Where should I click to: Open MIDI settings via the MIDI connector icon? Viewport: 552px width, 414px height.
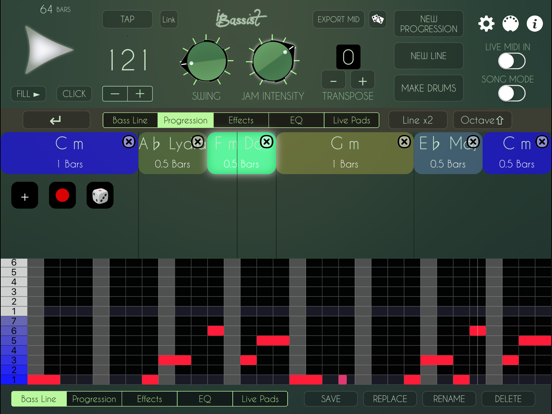click(510, 24)
